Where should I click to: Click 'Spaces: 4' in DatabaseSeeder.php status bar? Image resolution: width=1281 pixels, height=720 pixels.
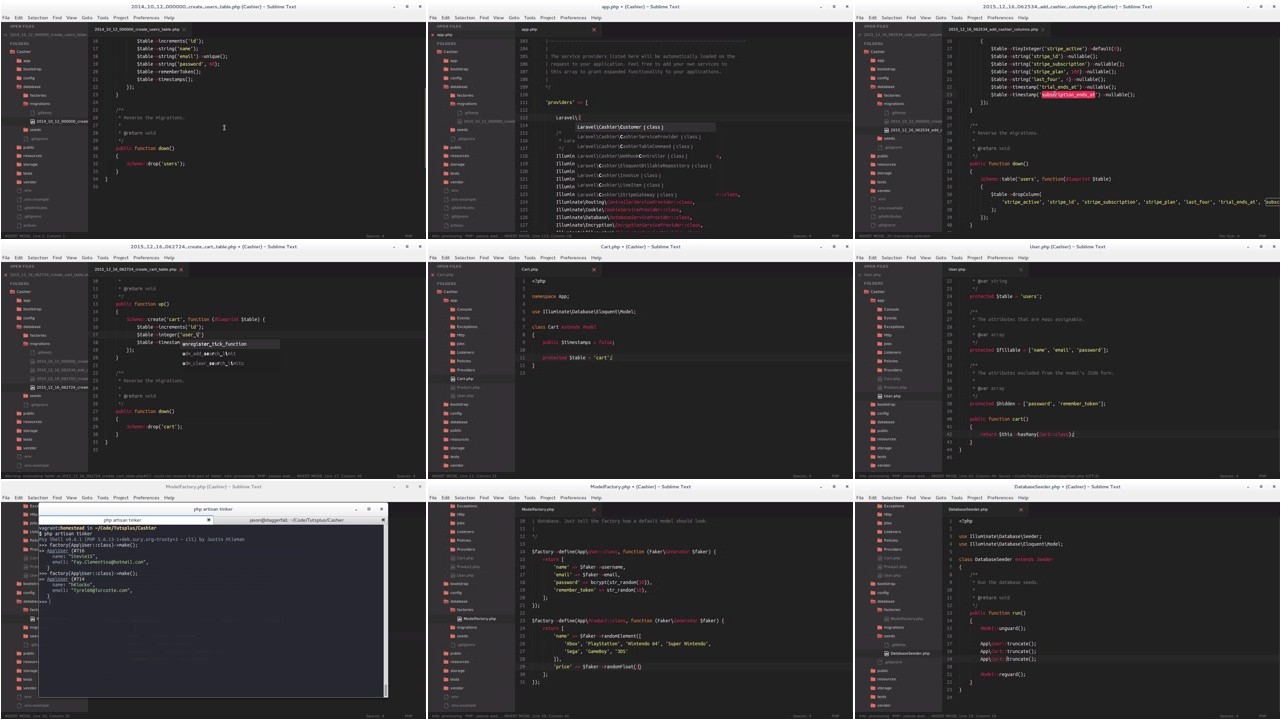[x=1229, y=716]
